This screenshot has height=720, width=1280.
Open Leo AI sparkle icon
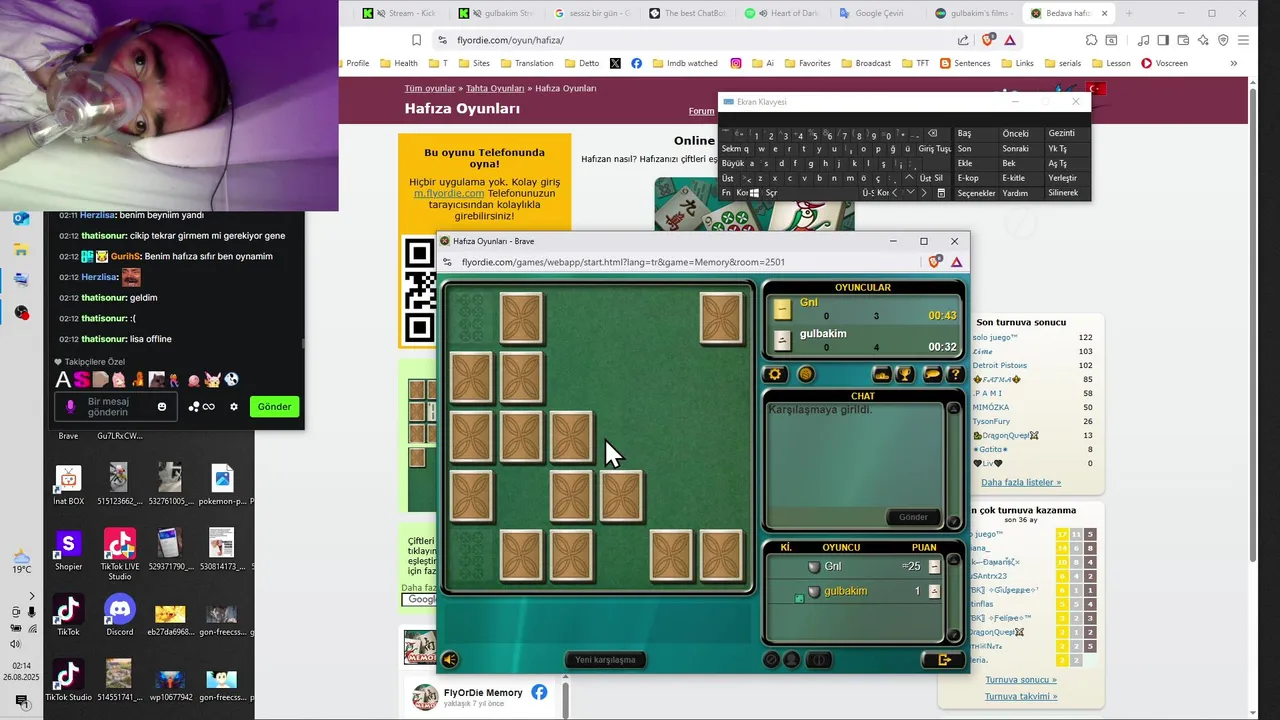[x=1203, y=40]
